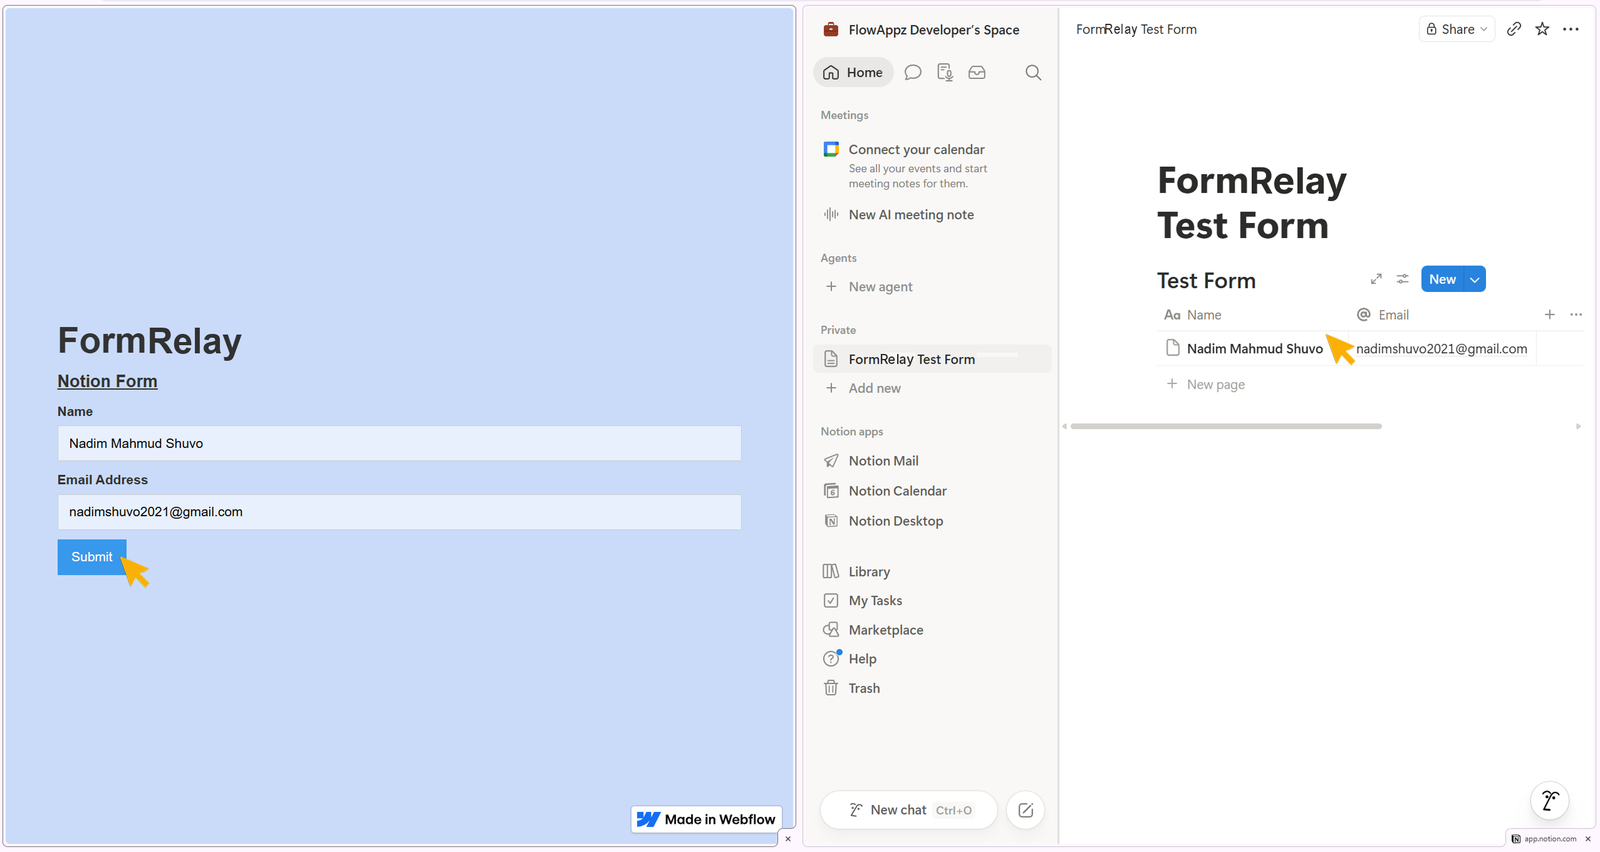Click the Notion Calendar icon
1600x852 pixels.
click(x=831, y=491)
